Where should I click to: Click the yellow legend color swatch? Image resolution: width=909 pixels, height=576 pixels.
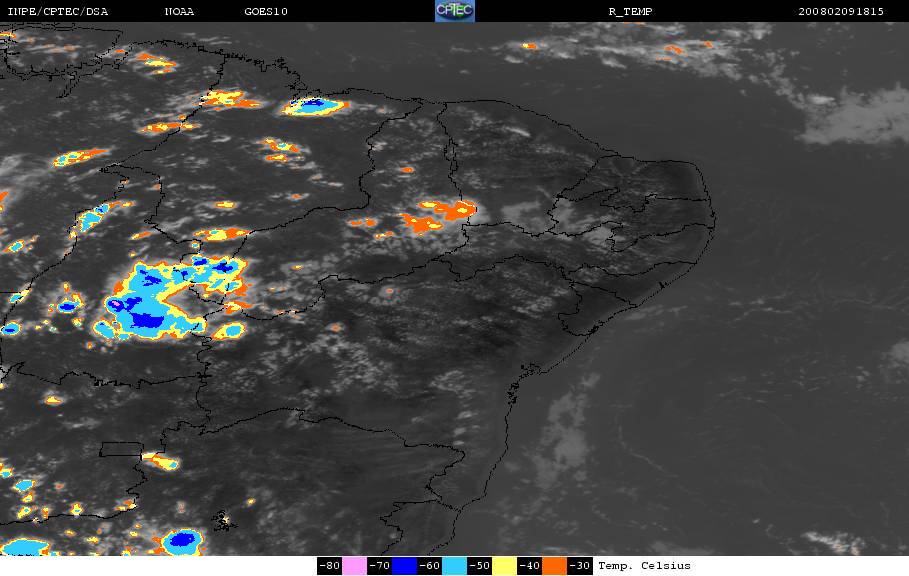504,566
